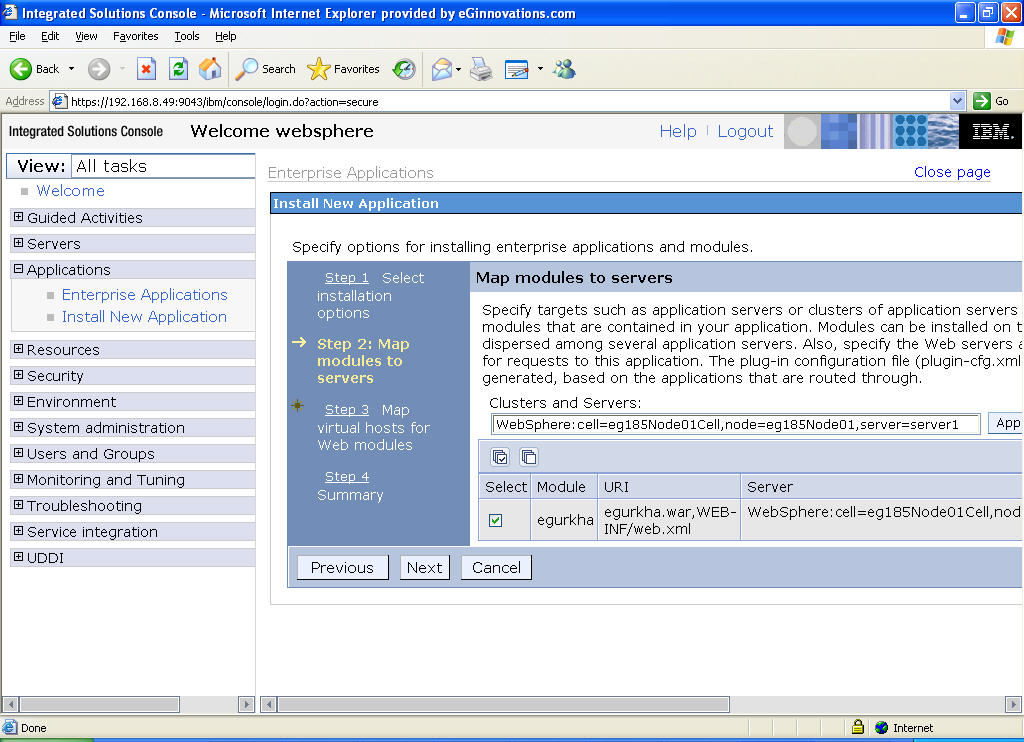The width and height of the screenshot is (1024, 742).
Task: Open the browser History icon
Action: point(404,69)
